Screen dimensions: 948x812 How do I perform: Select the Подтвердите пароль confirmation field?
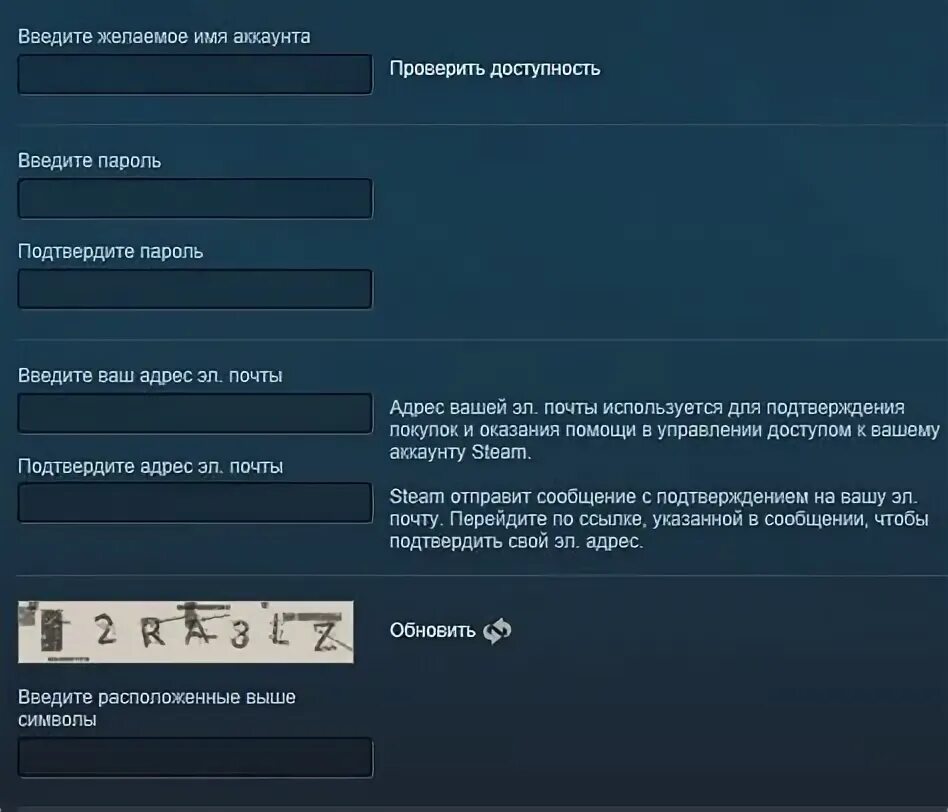(195, 289)
